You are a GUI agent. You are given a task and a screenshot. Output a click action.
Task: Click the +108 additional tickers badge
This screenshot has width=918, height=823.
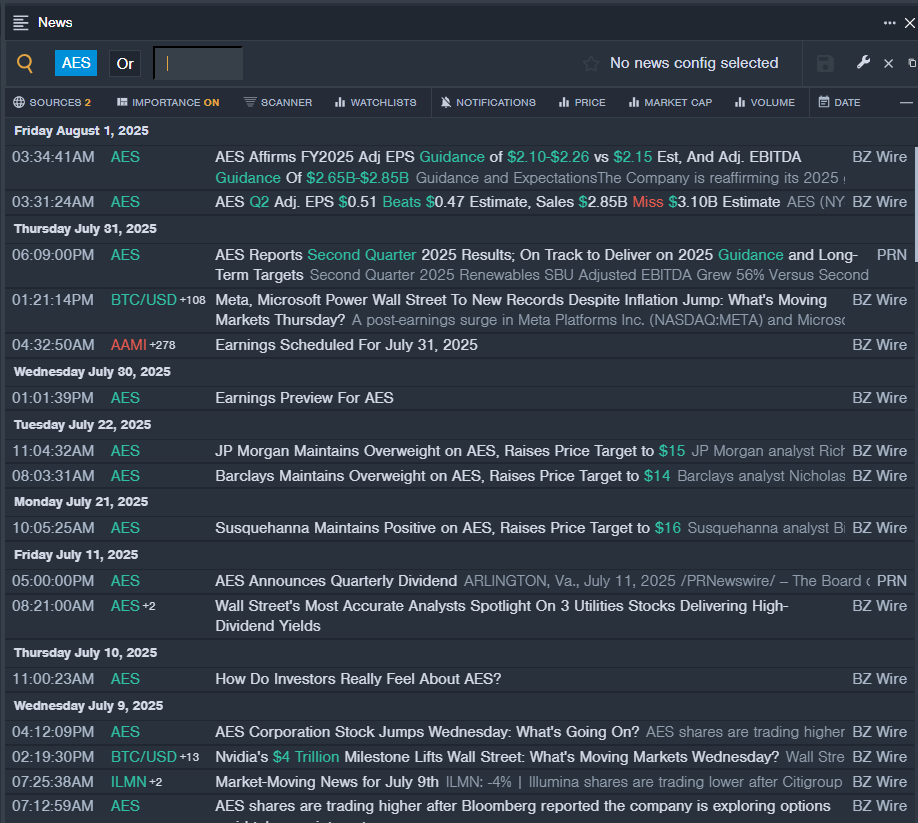click(193, 300)
